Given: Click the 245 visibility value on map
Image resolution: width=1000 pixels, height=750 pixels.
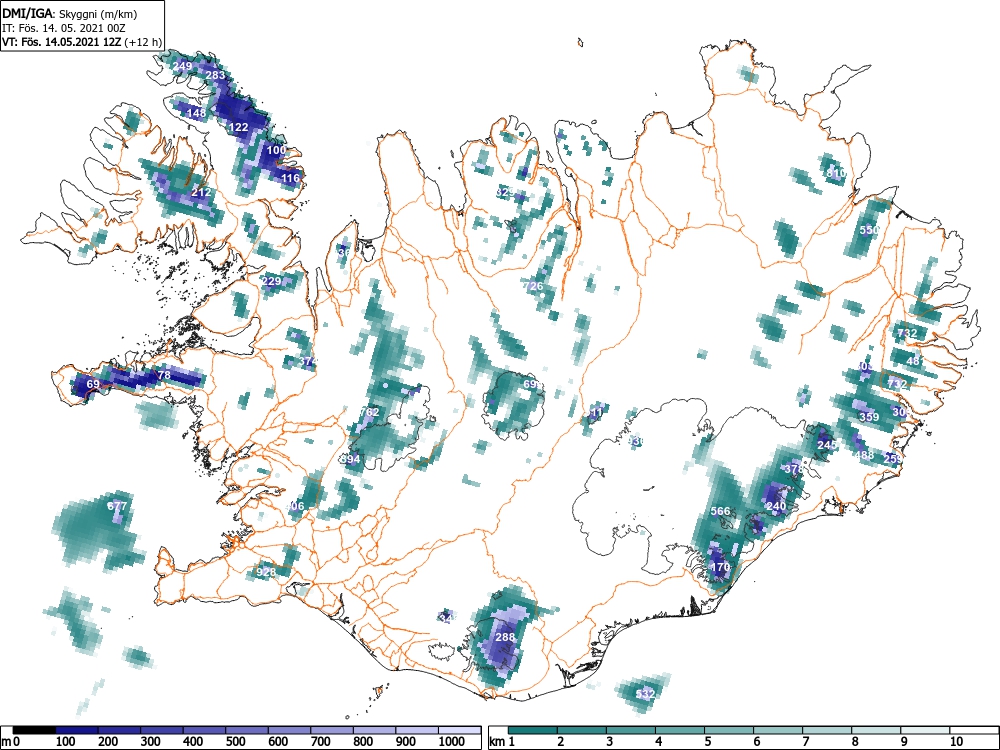Looking at the screenshot, I should pyautogui.click(x=827, y=445).
